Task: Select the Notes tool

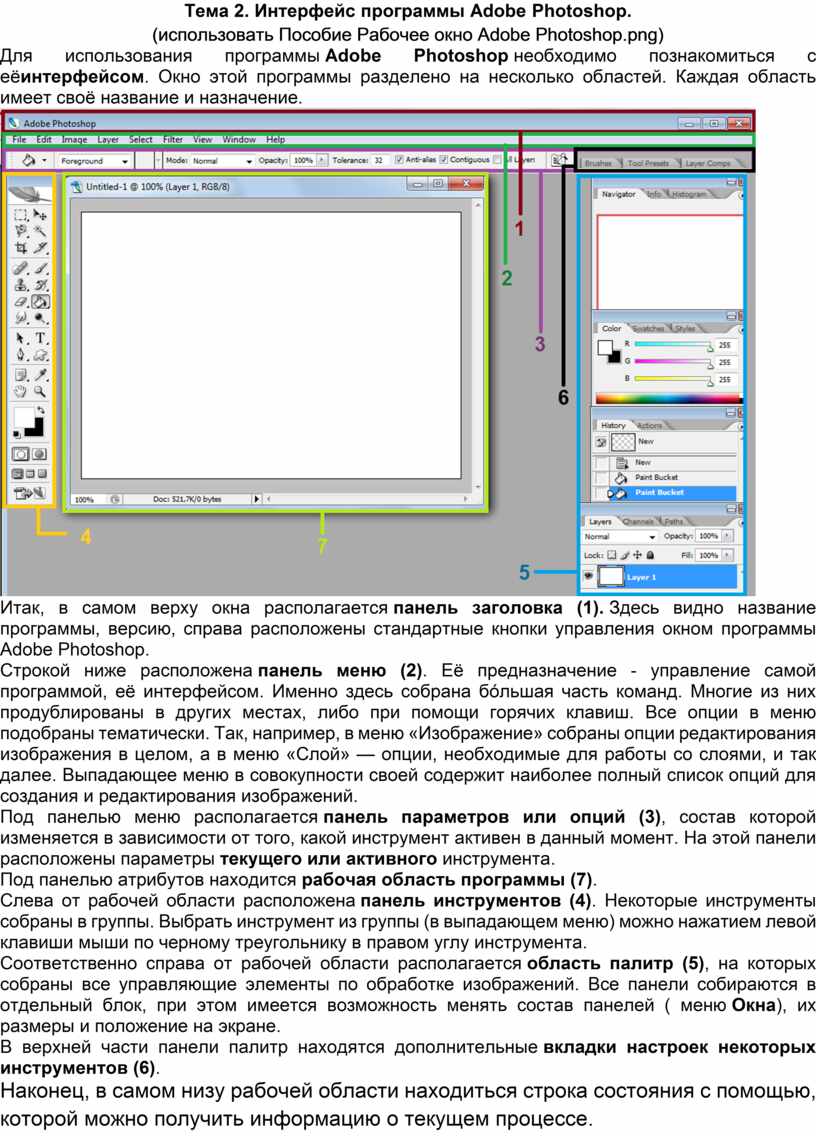Action: [x=21, y=375]
